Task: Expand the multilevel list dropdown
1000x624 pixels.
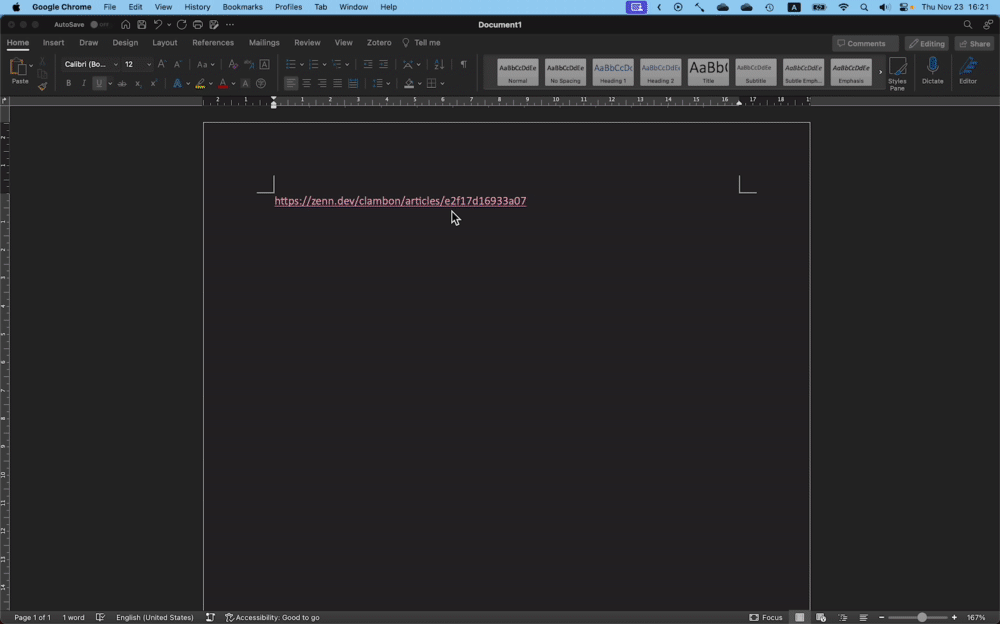Action: (x=347, y=64)
